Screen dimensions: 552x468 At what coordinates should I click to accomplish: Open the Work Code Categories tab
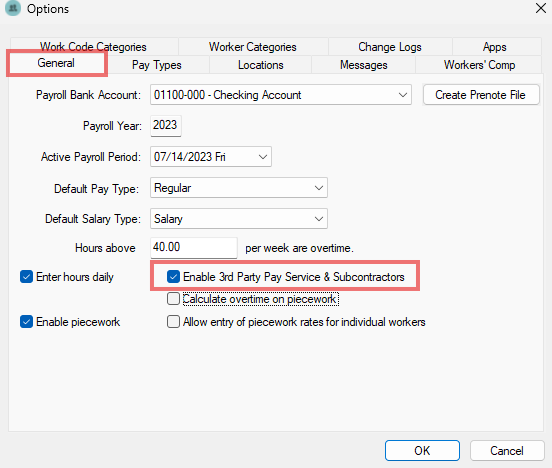93,46
